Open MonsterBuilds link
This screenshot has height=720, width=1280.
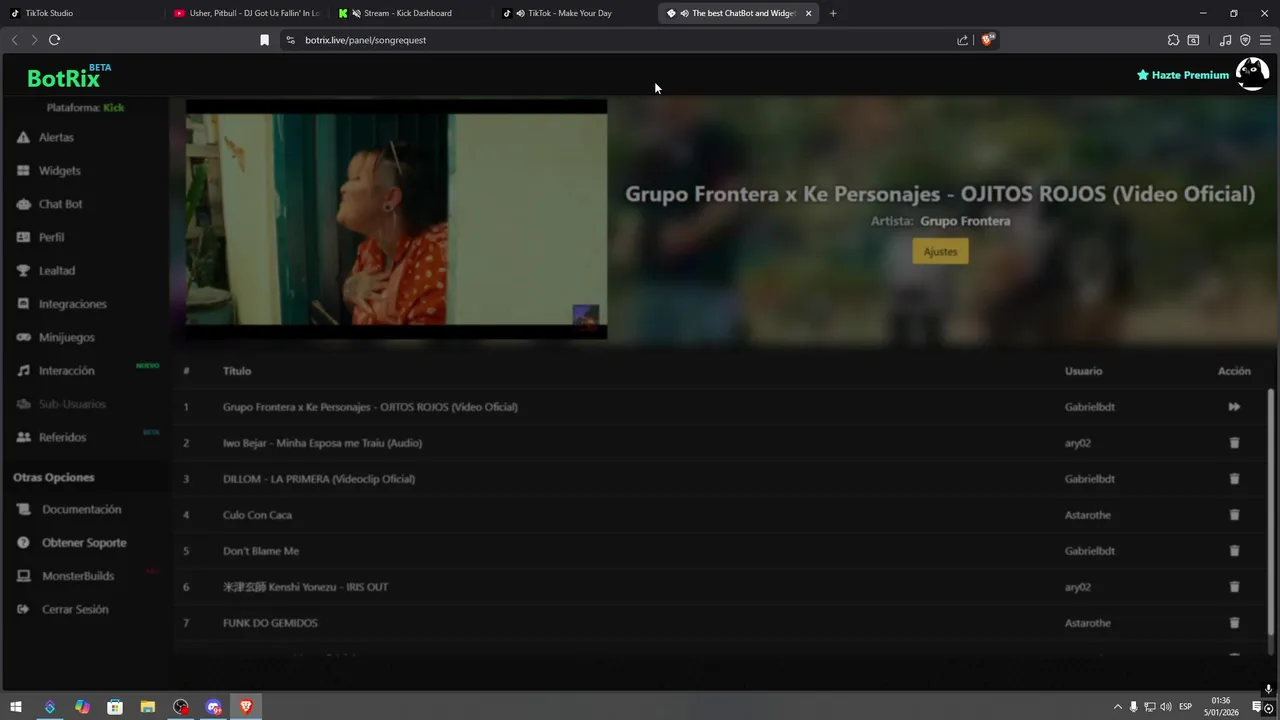(x=77, y=576)
